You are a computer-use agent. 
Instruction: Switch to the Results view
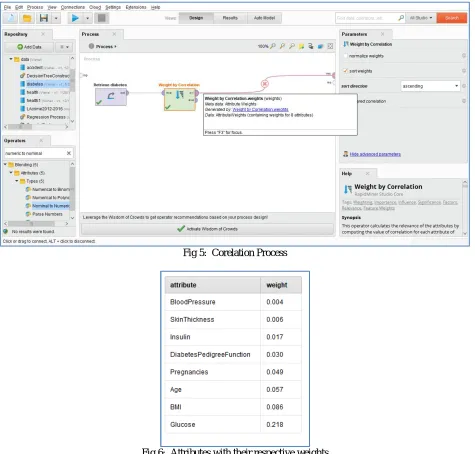(x=230, y=18)
